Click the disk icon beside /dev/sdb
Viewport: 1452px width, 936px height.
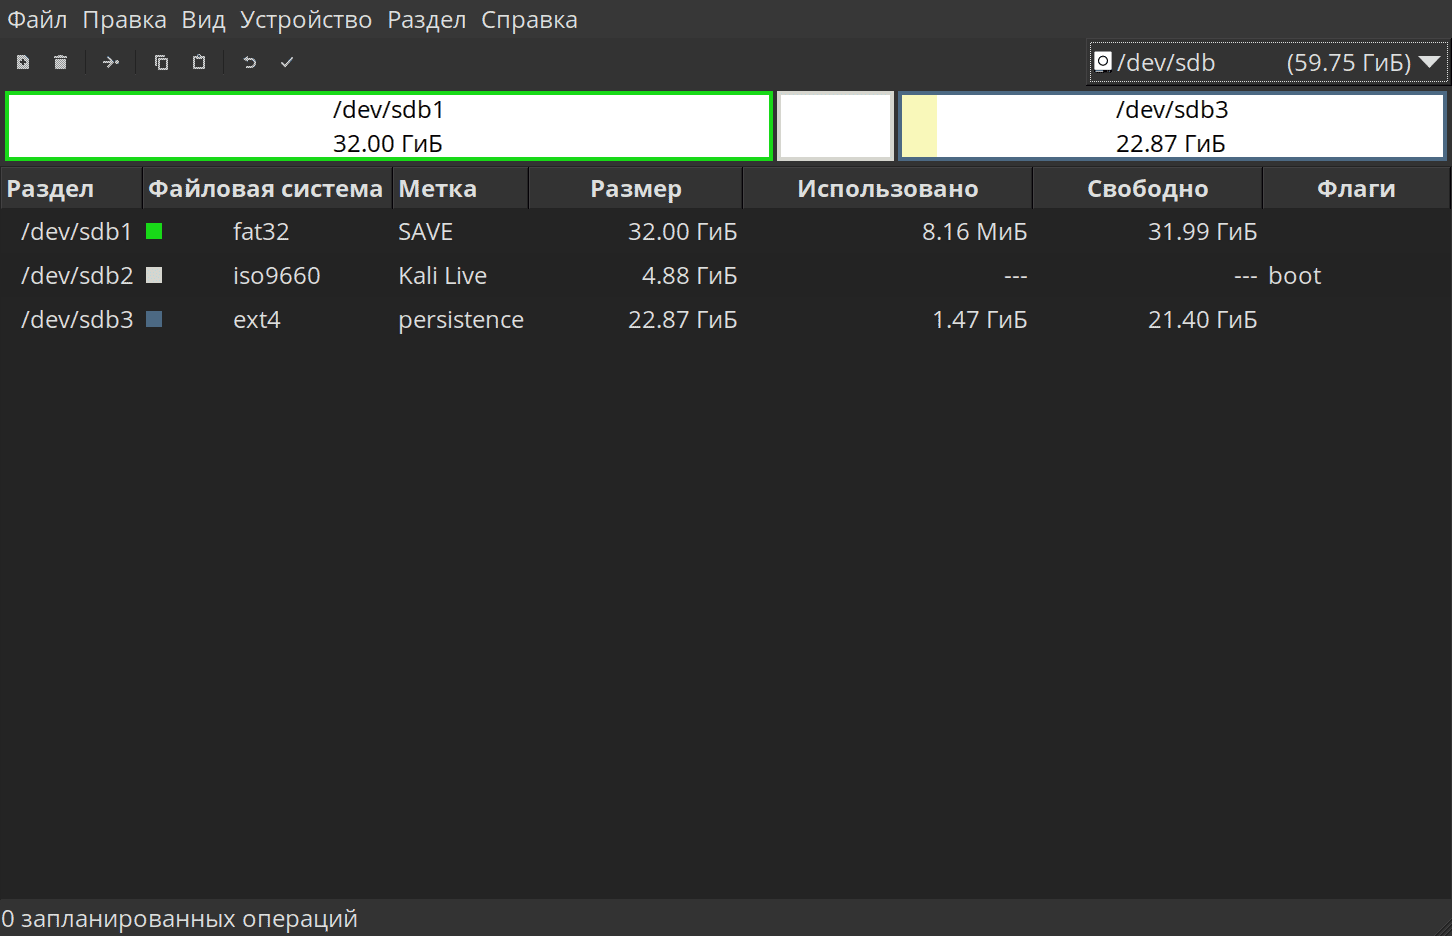(1103, 62)
